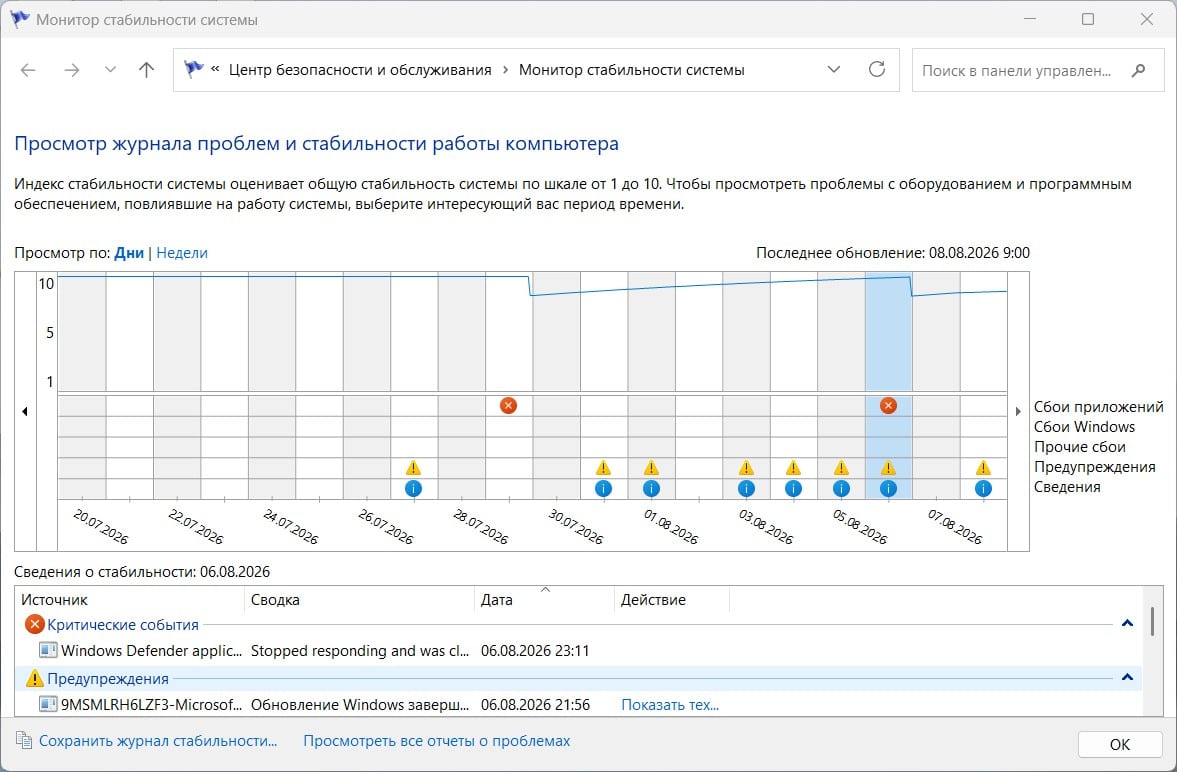Viewport: 1177px width, 772px height.
Task: Expand the breadcrumb arrow after Центр безопасности и обслуживания
Action: pos(505,70)
